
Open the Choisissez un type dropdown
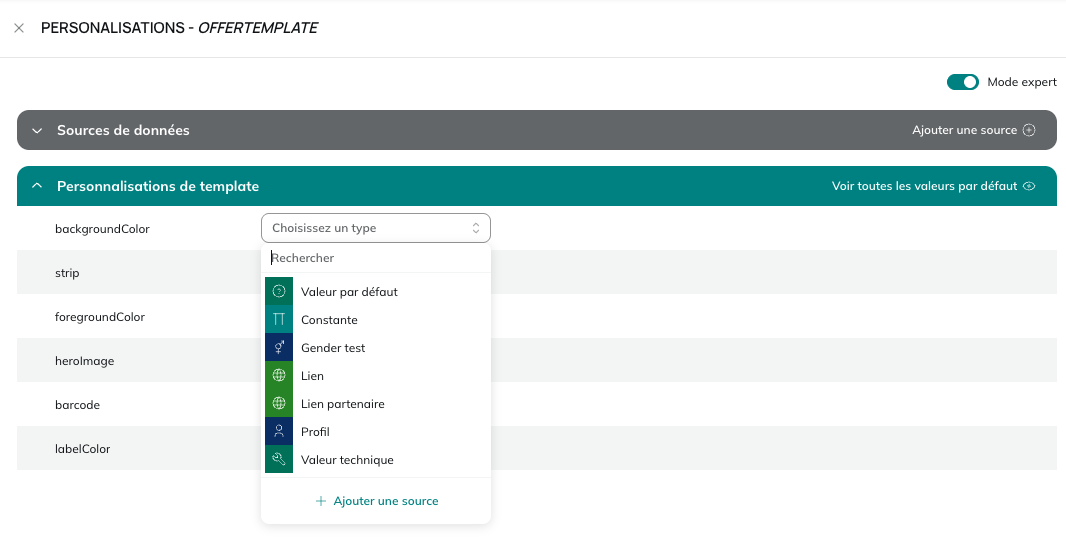tap(376, 228)
